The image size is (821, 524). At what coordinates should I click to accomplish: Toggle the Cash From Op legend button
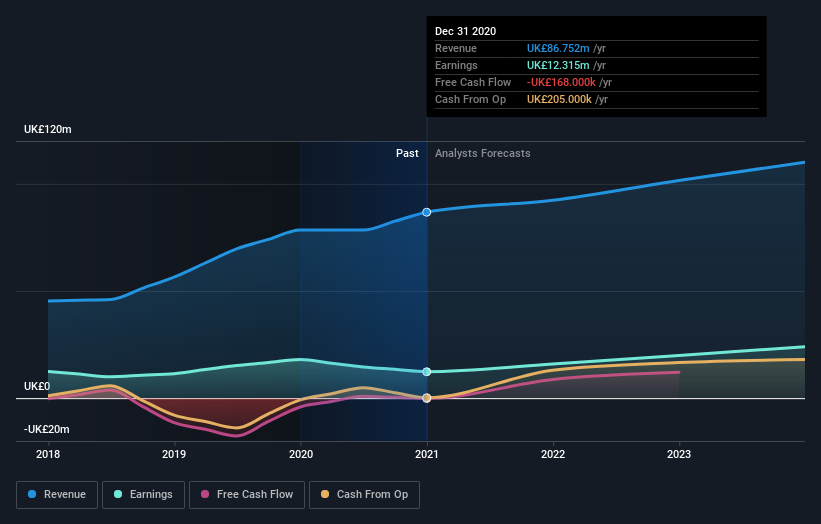[364, 495]
